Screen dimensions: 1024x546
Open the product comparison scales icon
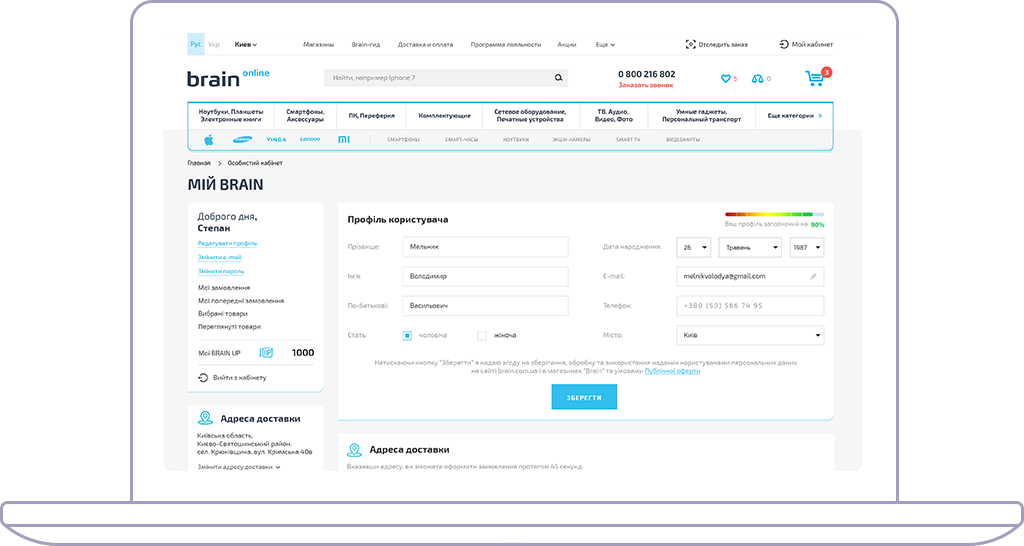[x=758, y=79]
